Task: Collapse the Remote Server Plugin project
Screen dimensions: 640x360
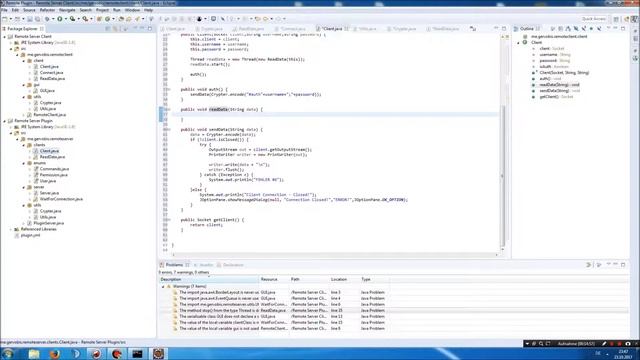Action: [5, 121]
